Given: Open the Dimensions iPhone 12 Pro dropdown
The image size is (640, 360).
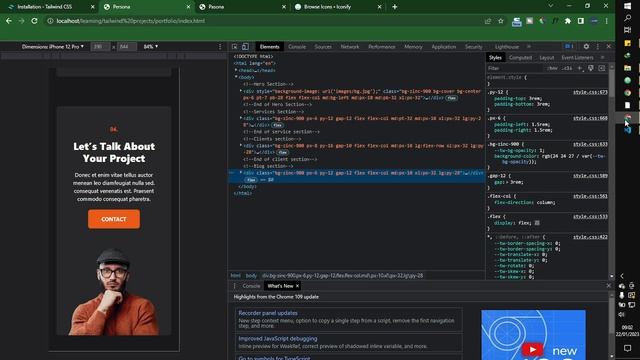Looking at the screenshot, I should coord(53,47).
